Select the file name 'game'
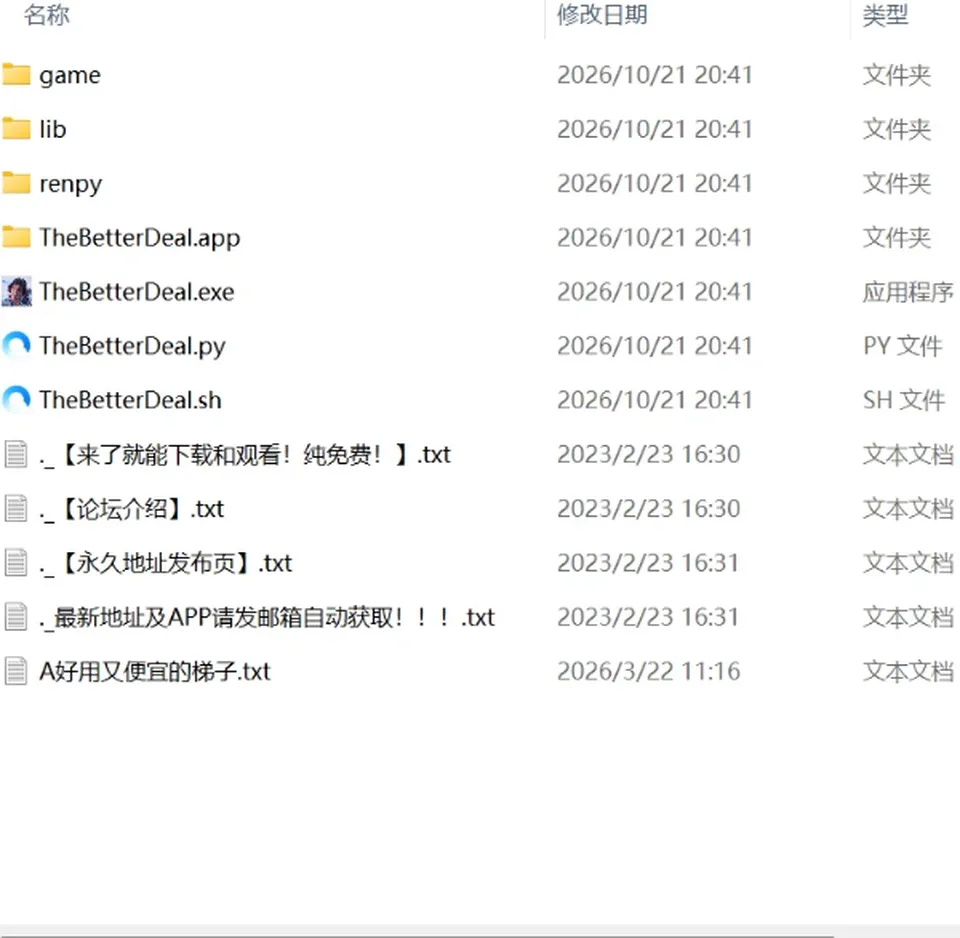 70,76
